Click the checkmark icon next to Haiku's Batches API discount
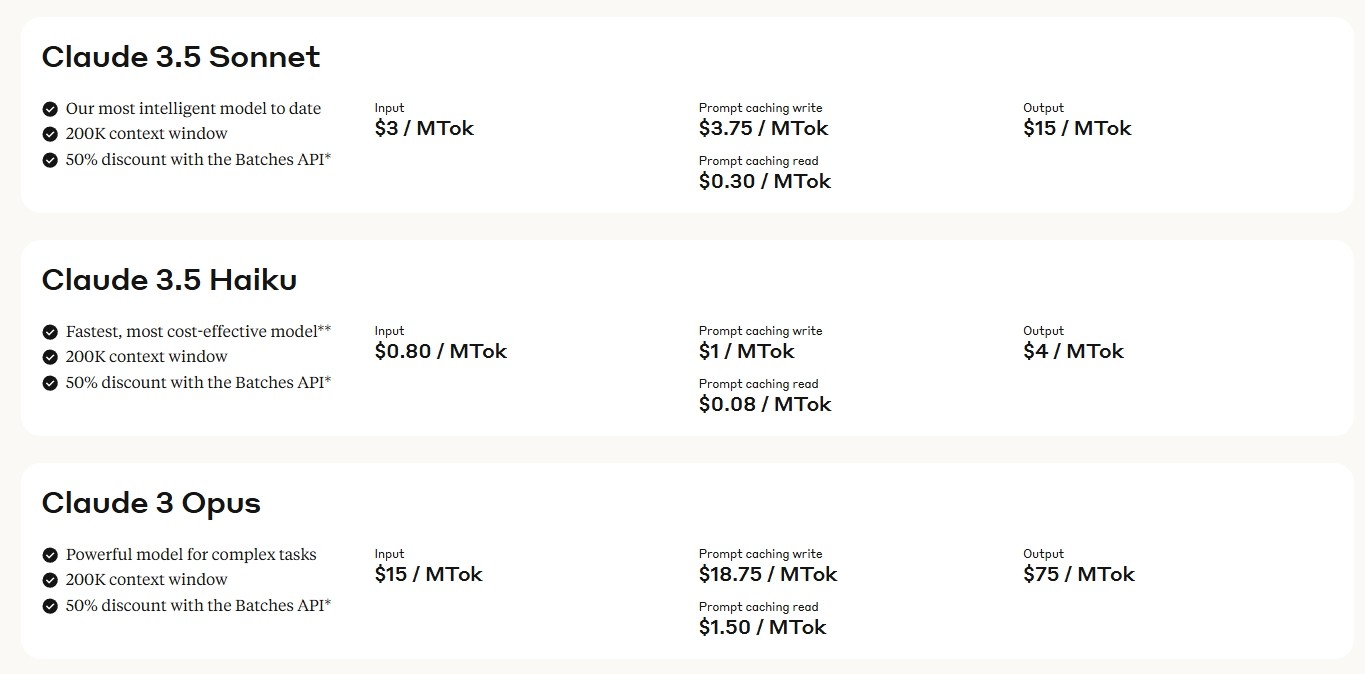This screenshot has width=1365, height=674. (50, 383)
